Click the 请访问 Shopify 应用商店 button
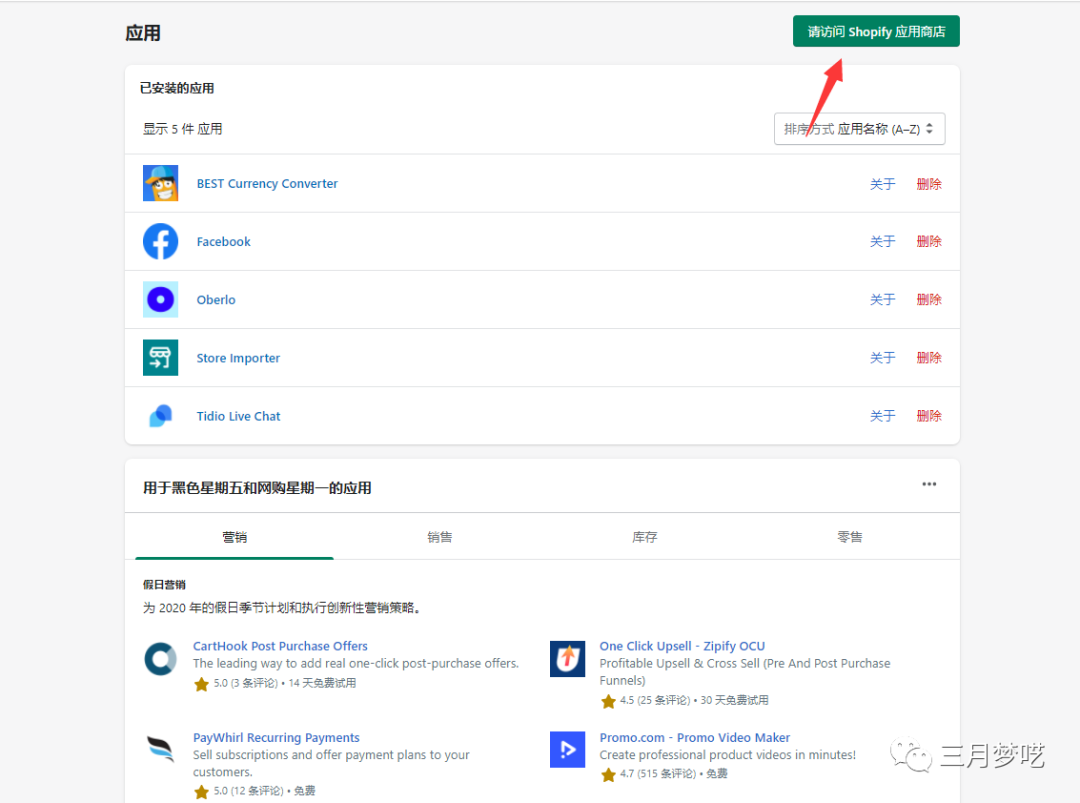 (x=875, y=32)
